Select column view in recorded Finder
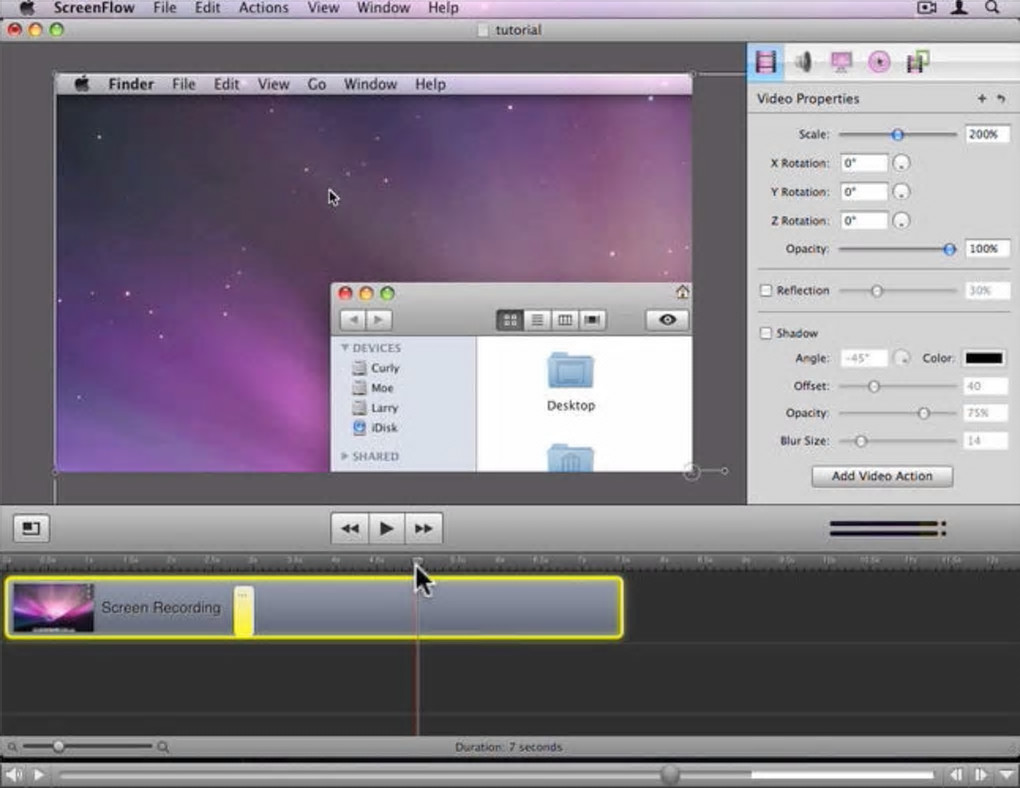 [x=565, y=319]
